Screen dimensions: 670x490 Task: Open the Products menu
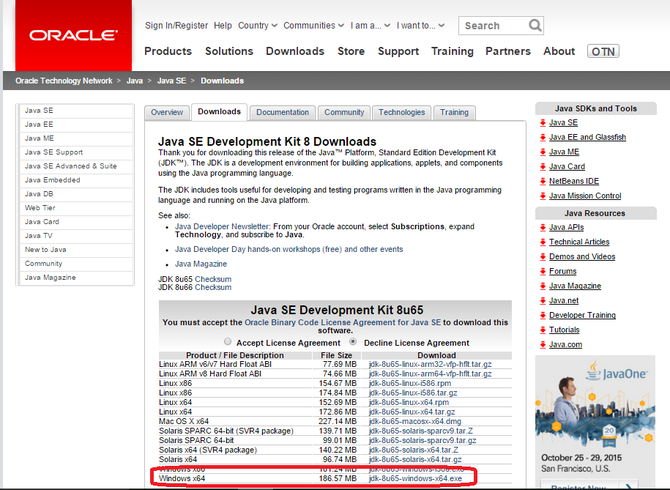point(168,51)
